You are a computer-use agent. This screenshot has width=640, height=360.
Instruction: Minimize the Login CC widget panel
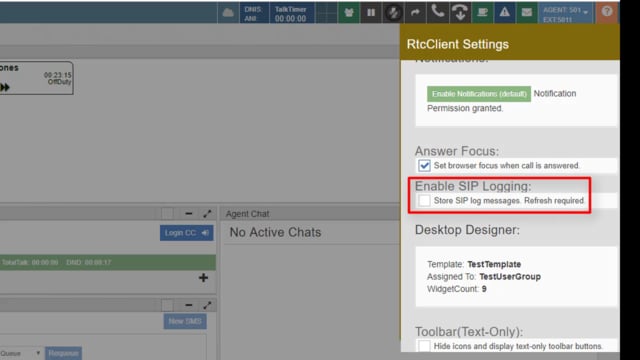(189, 213)
